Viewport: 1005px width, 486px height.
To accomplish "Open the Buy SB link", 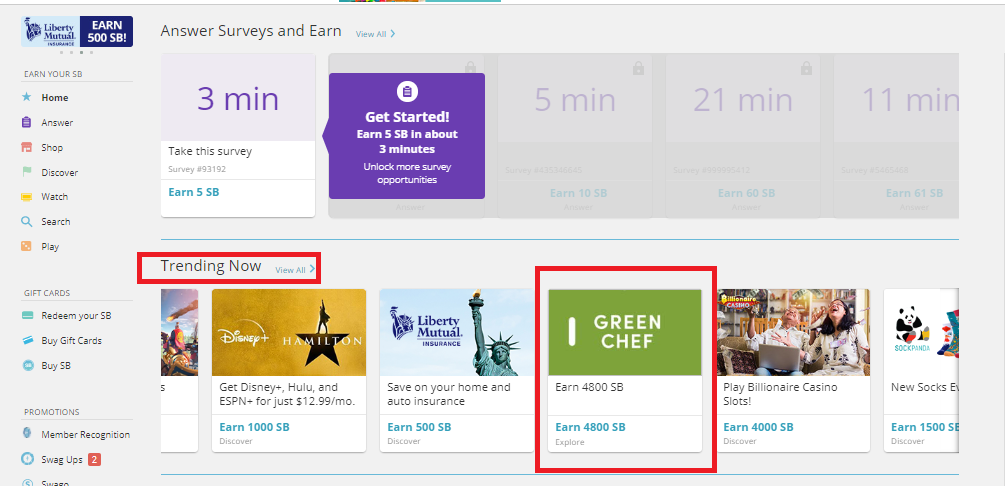I will (56, 365).
